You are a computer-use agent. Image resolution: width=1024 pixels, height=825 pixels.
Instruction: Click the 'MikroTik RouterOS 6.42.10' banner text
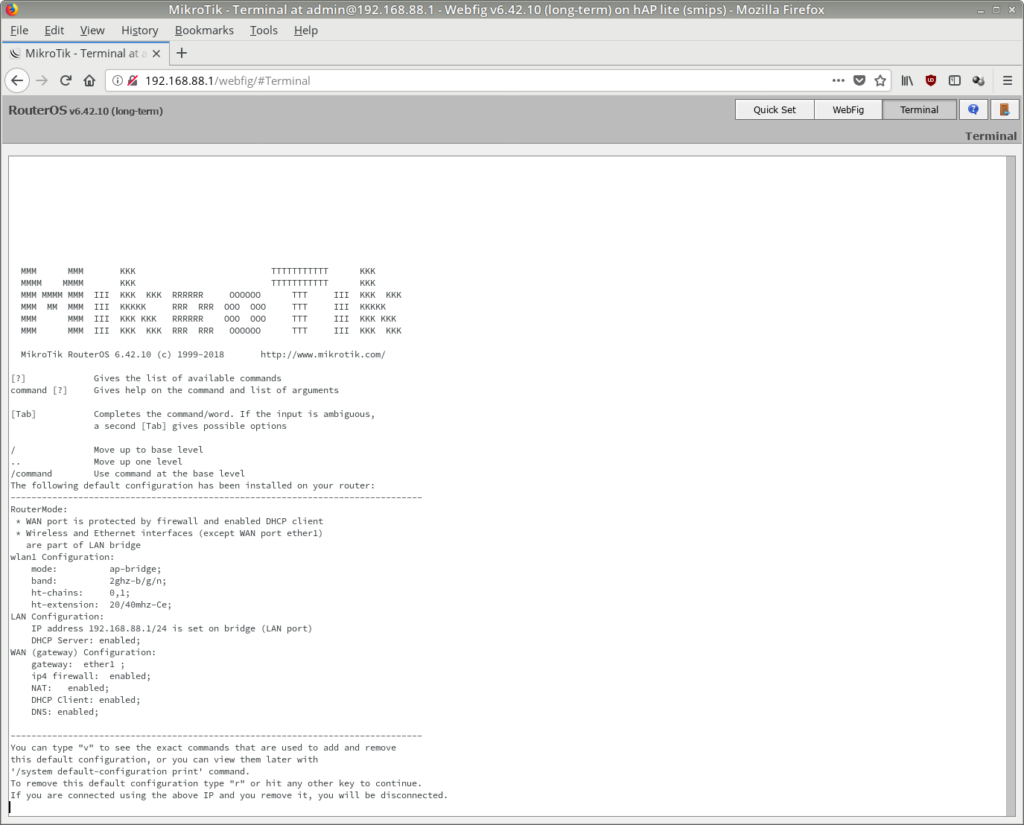pyautogui.click(x=86, y=355)
